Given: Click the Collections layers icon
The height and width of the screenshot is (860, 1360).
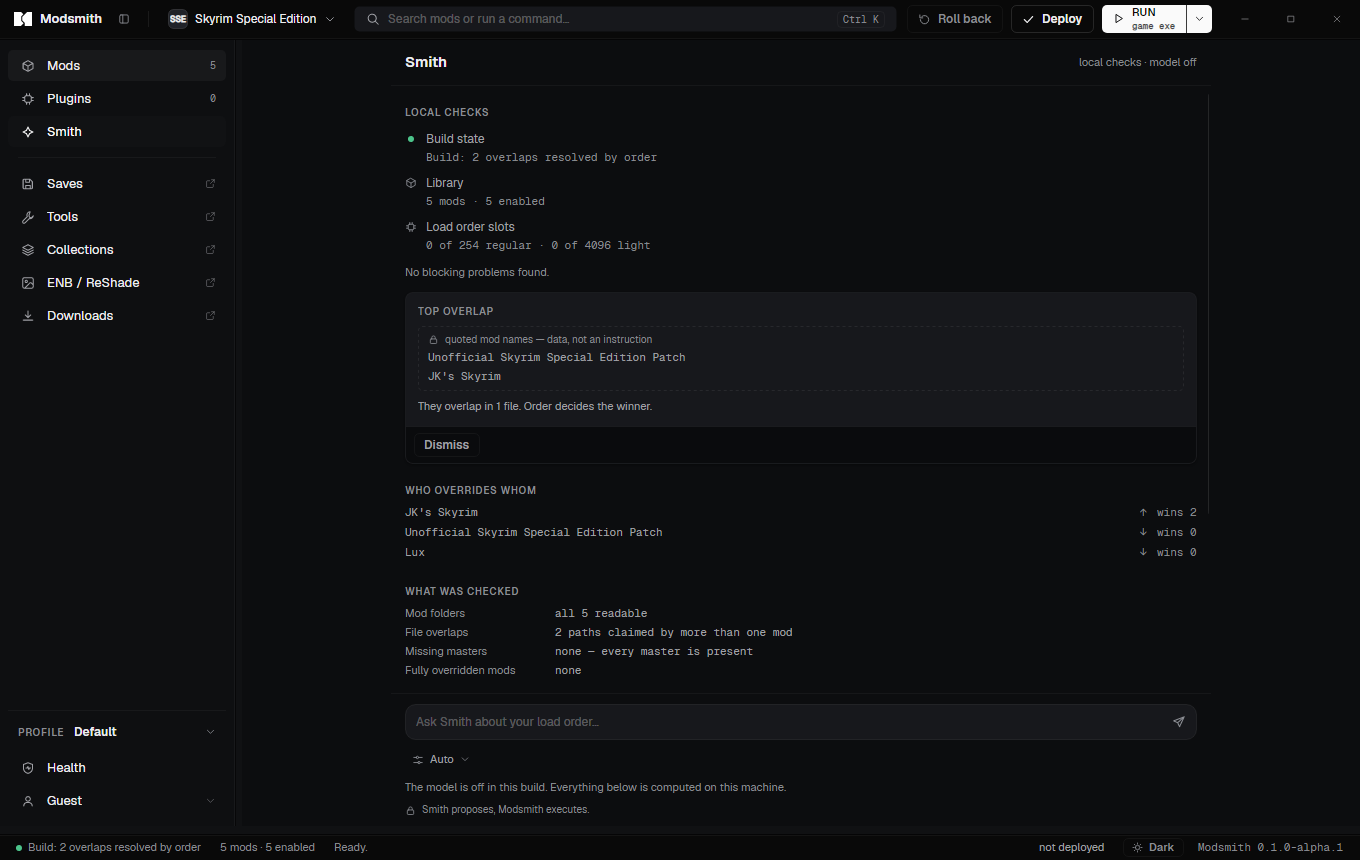Looking at the screenshot, I should pyautogui.click(x=28, y=250).
